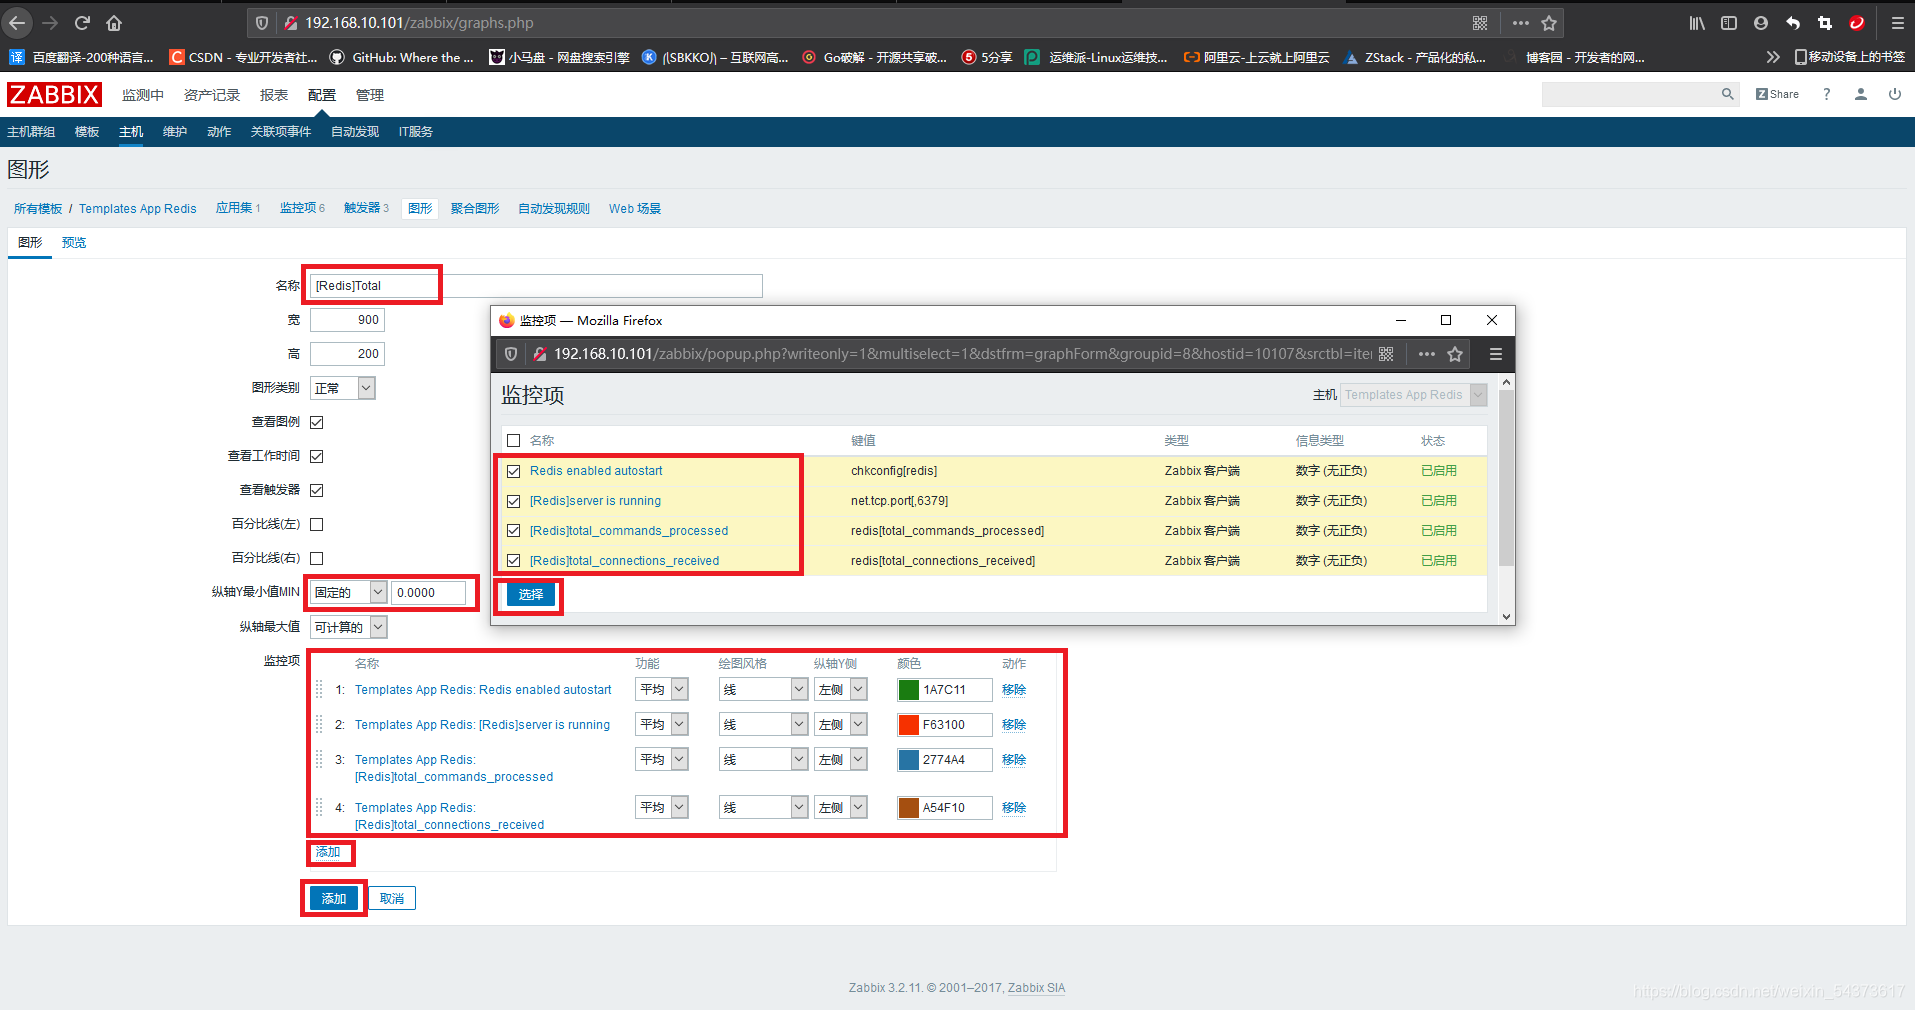Open the red Weibo extension icon
The width and height of the screenshot is (1915, 1010).
coord(1857,22)
